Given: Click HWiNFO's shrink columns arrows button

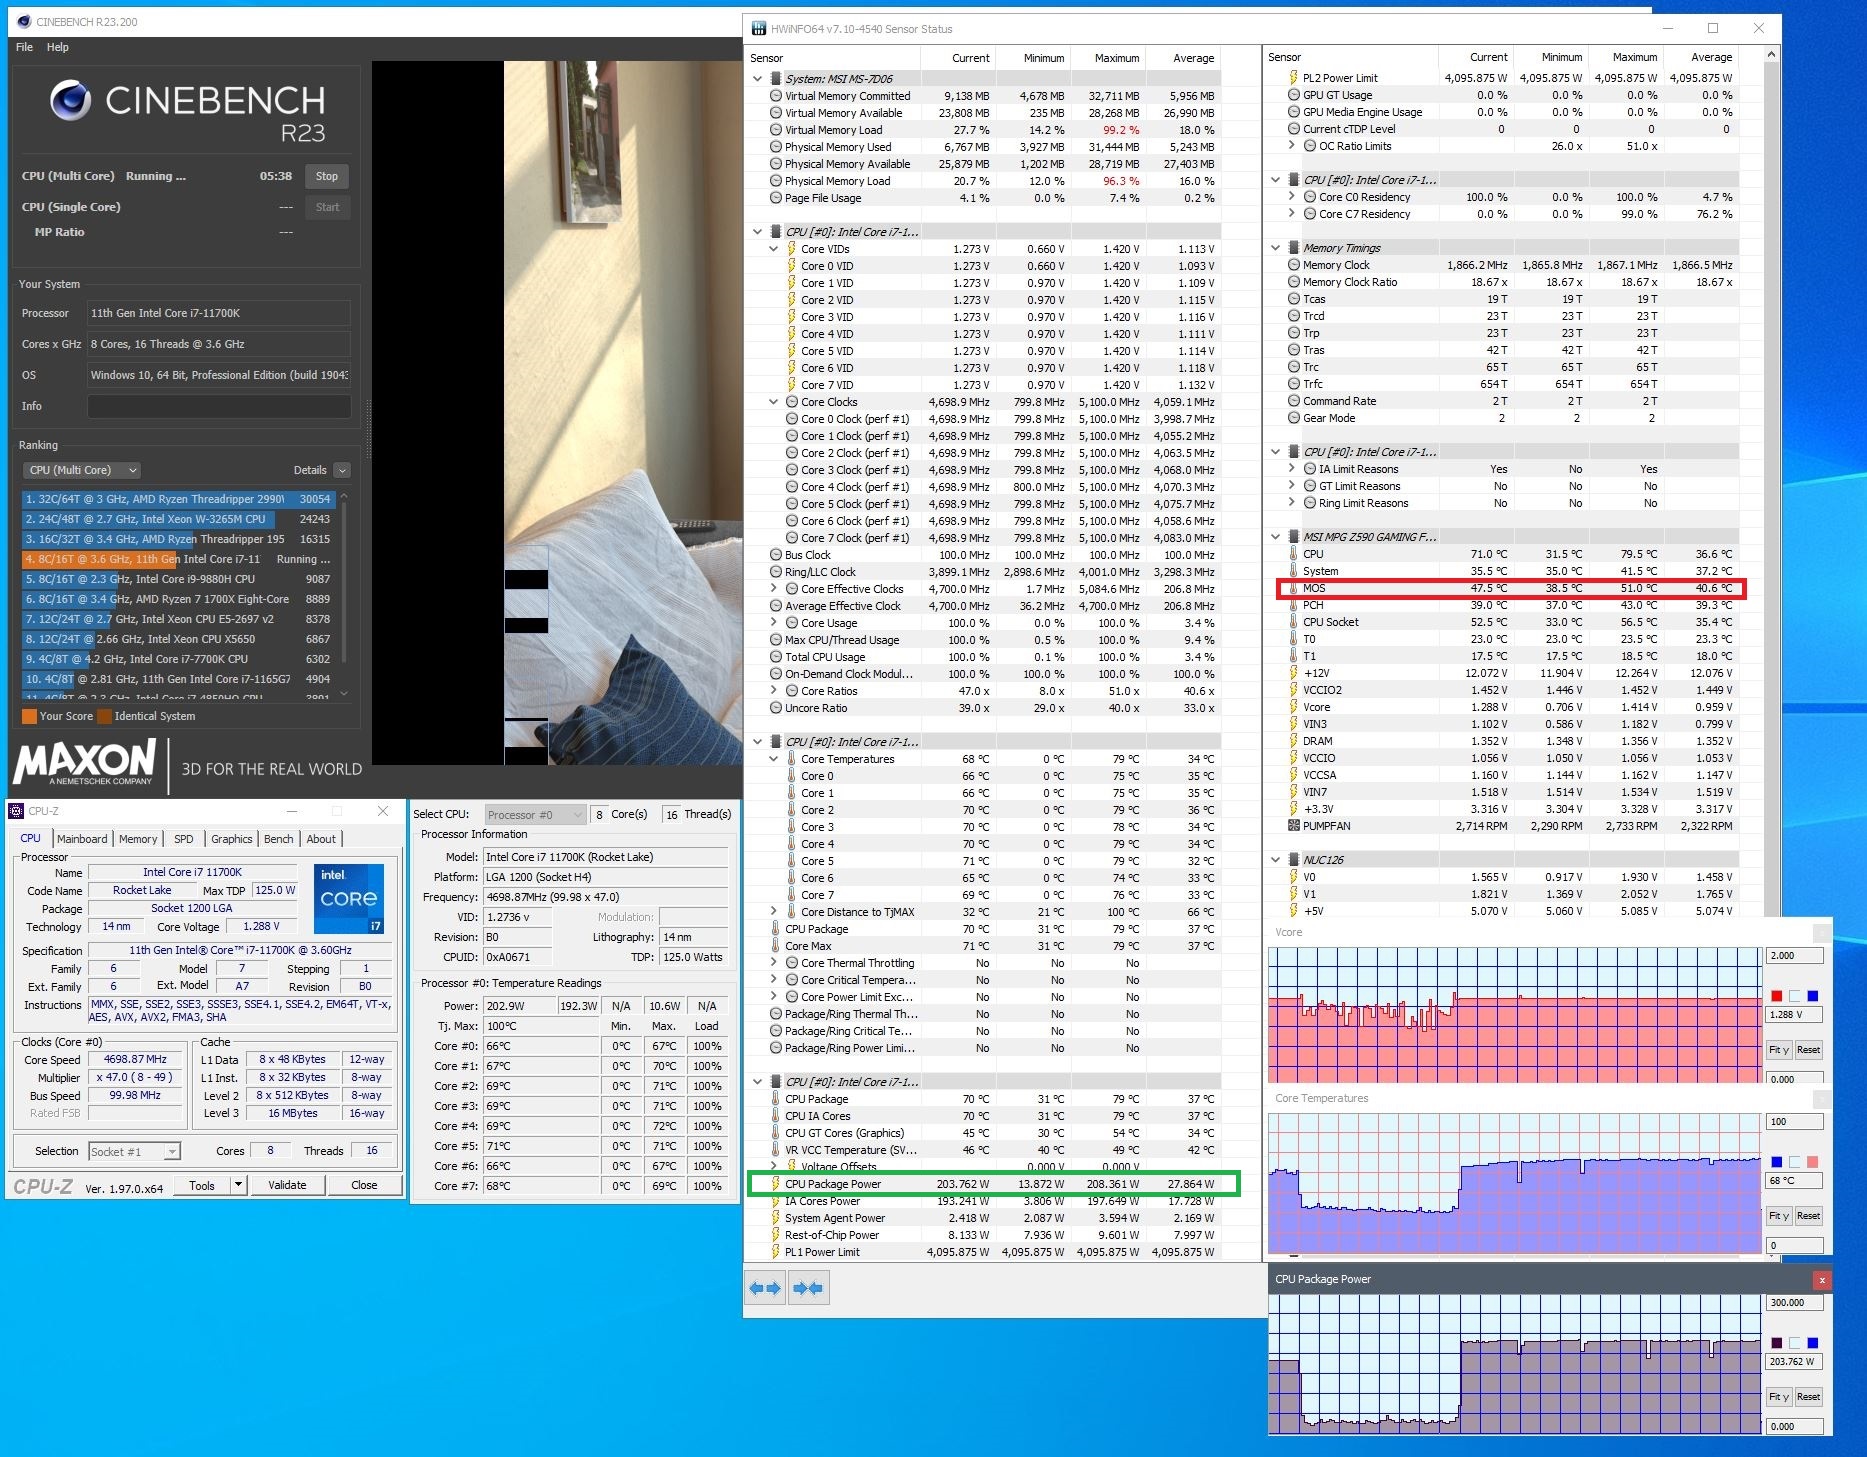Looking at the screenshot, I should tap(808, 1288).
